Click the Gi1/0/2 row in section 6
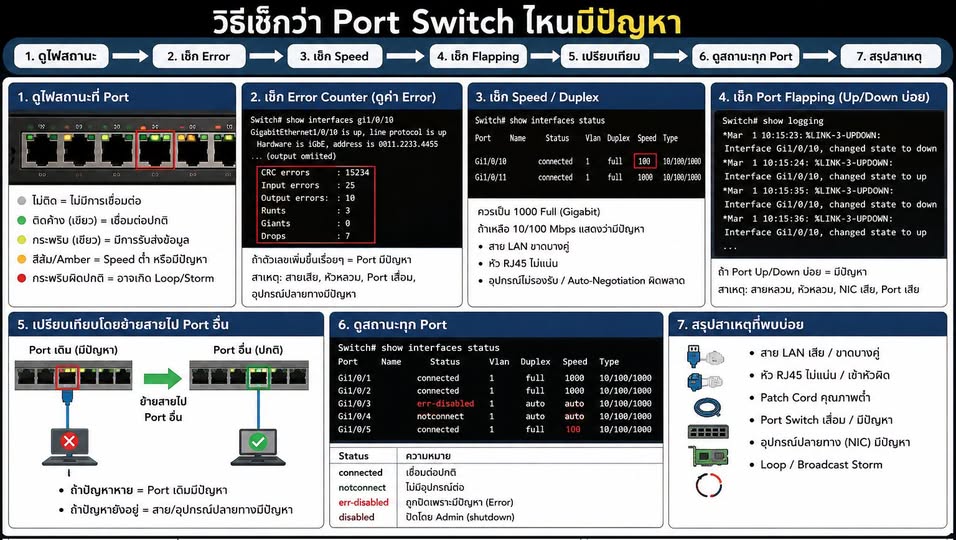Screen dimensions: 956x540 click(494, 391)
